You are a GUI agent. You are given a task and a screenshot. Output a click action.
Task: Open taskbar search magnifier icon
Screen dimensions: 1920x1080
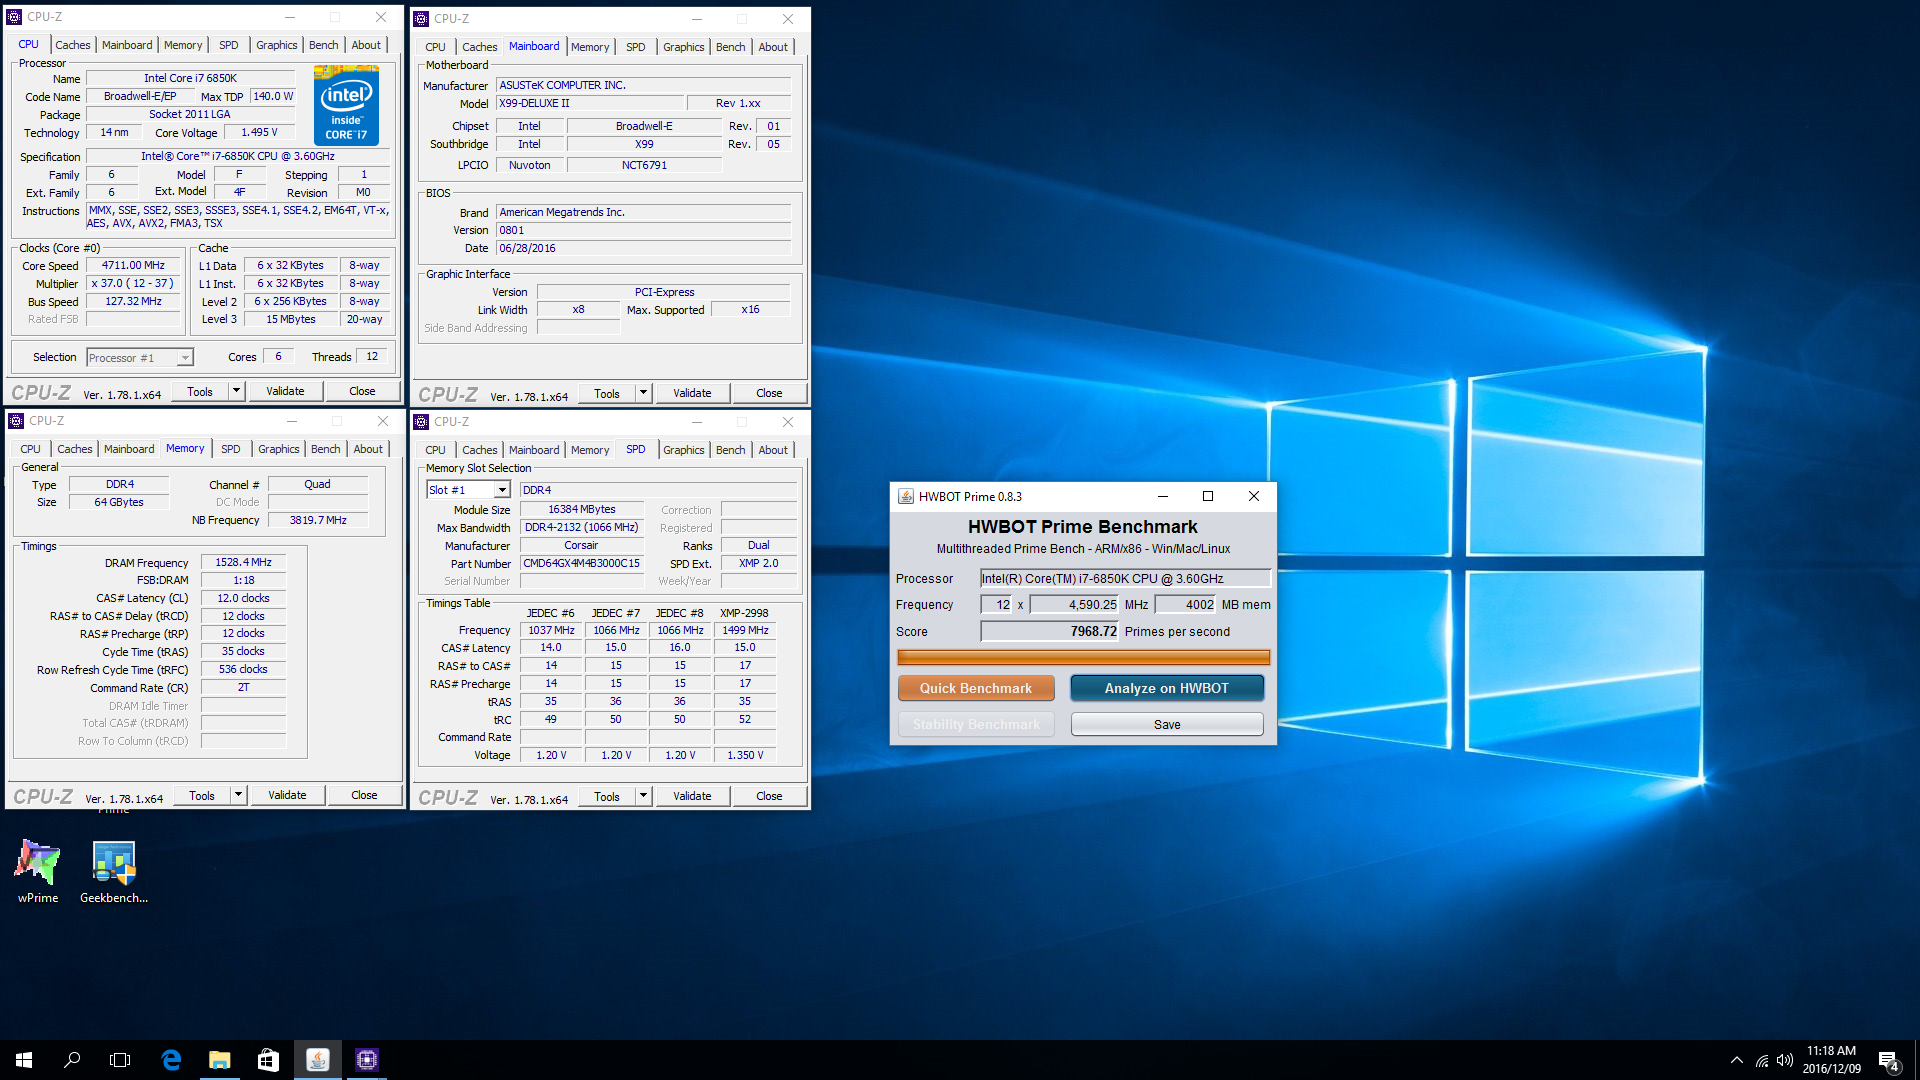tap(72, 1060)
